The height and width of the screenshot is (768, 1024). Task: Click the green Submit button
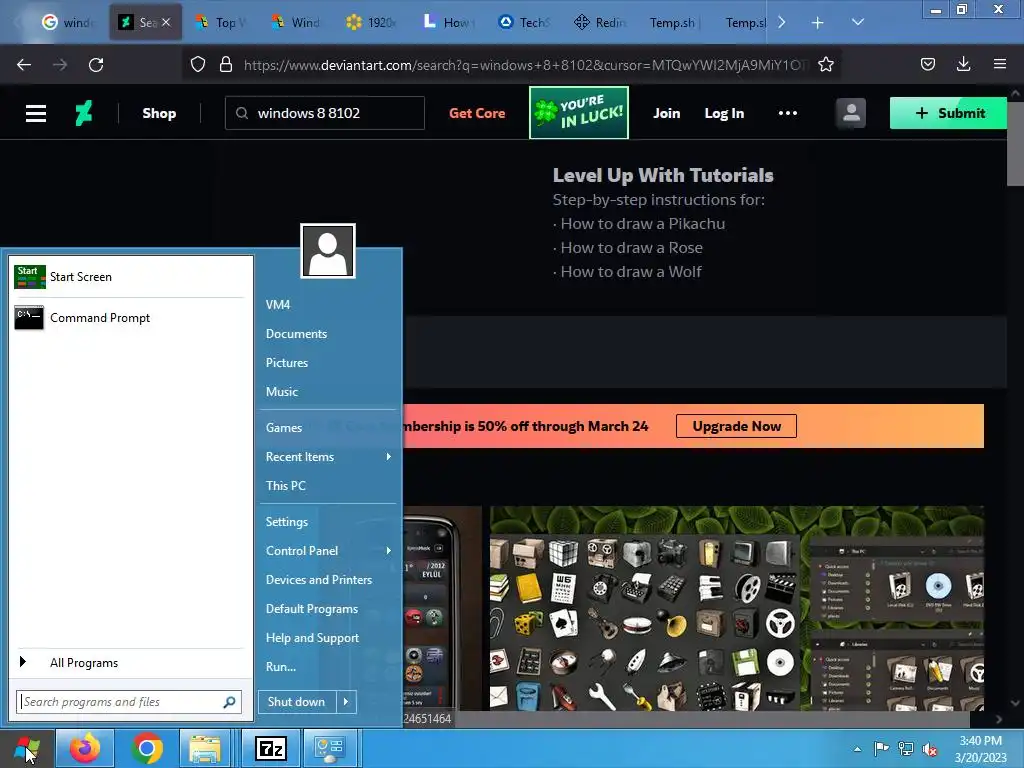tap(949, 113)
